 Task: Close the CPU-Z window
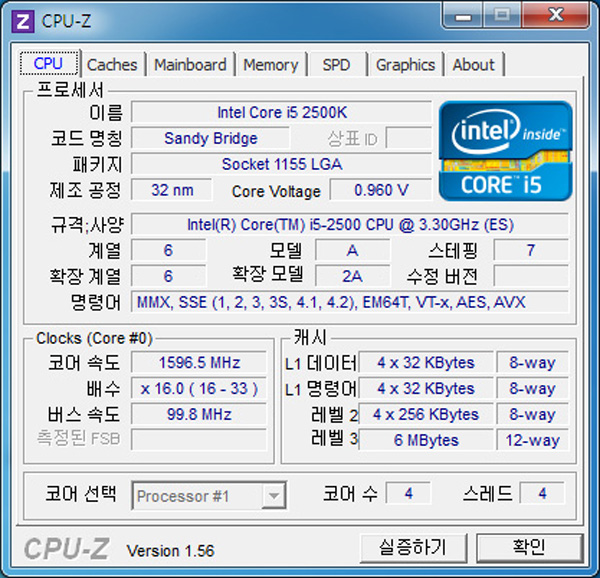(x=555, y=16)
